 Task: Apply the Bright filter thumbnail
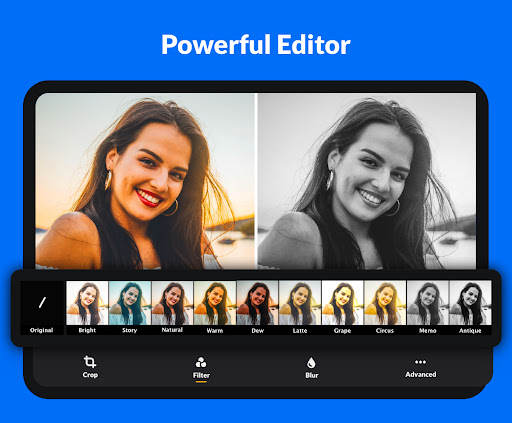87,303
